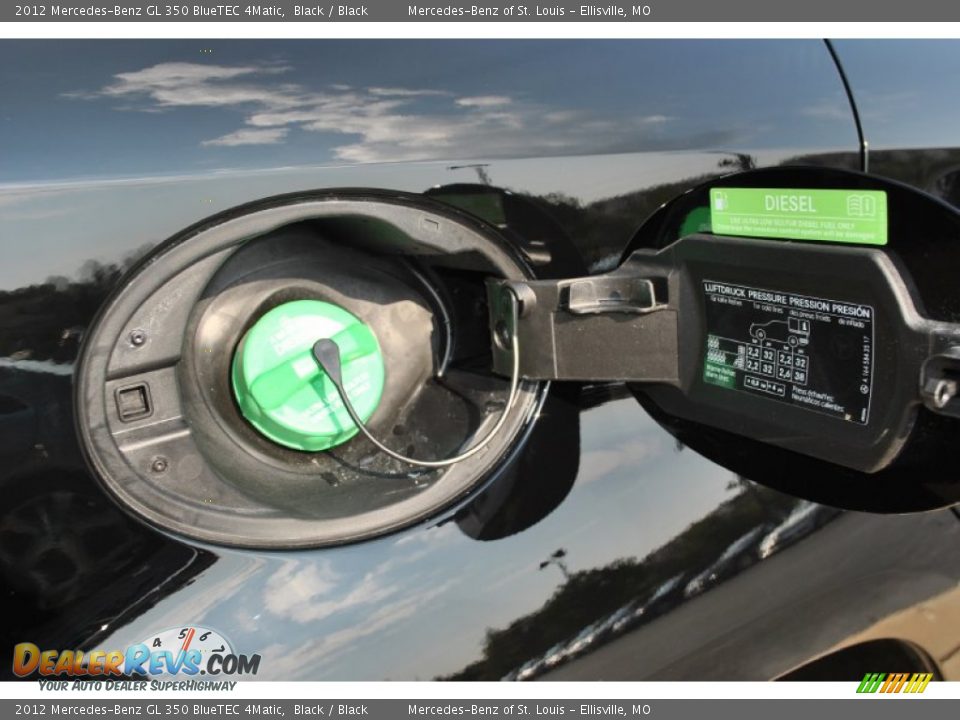Click the Your Auto Dealer SuperHighway tagline

coord(137,686)
